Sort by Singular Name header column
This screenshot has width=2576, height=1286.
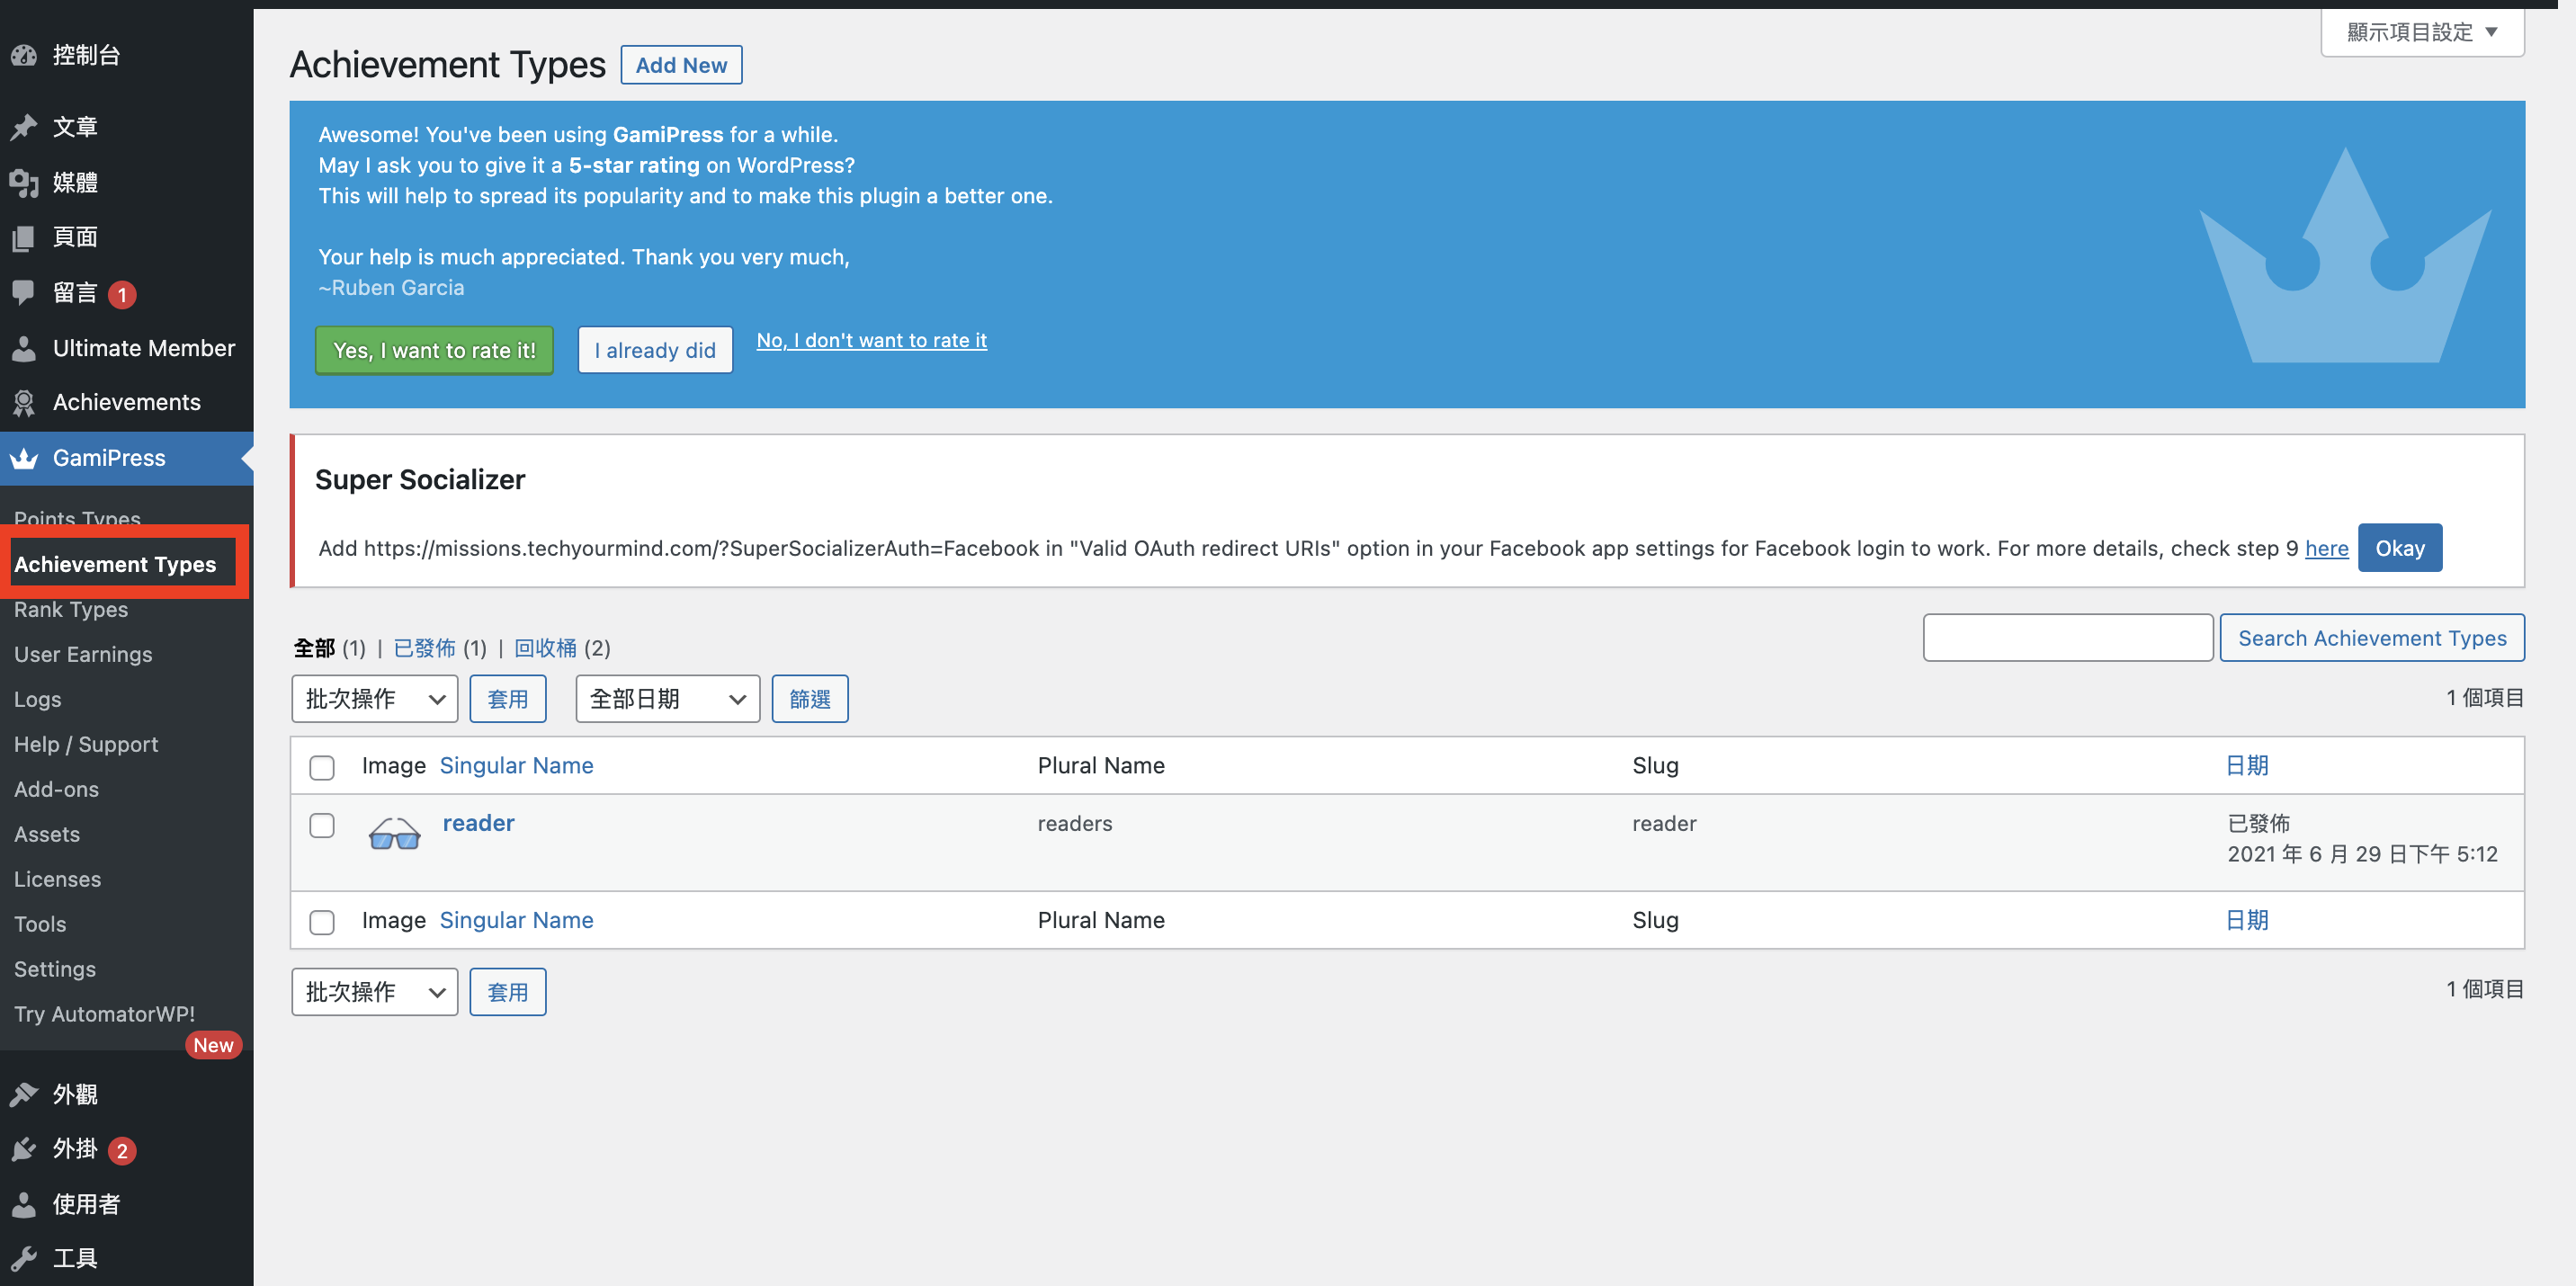pyautogui.click(x=516, y=765)
